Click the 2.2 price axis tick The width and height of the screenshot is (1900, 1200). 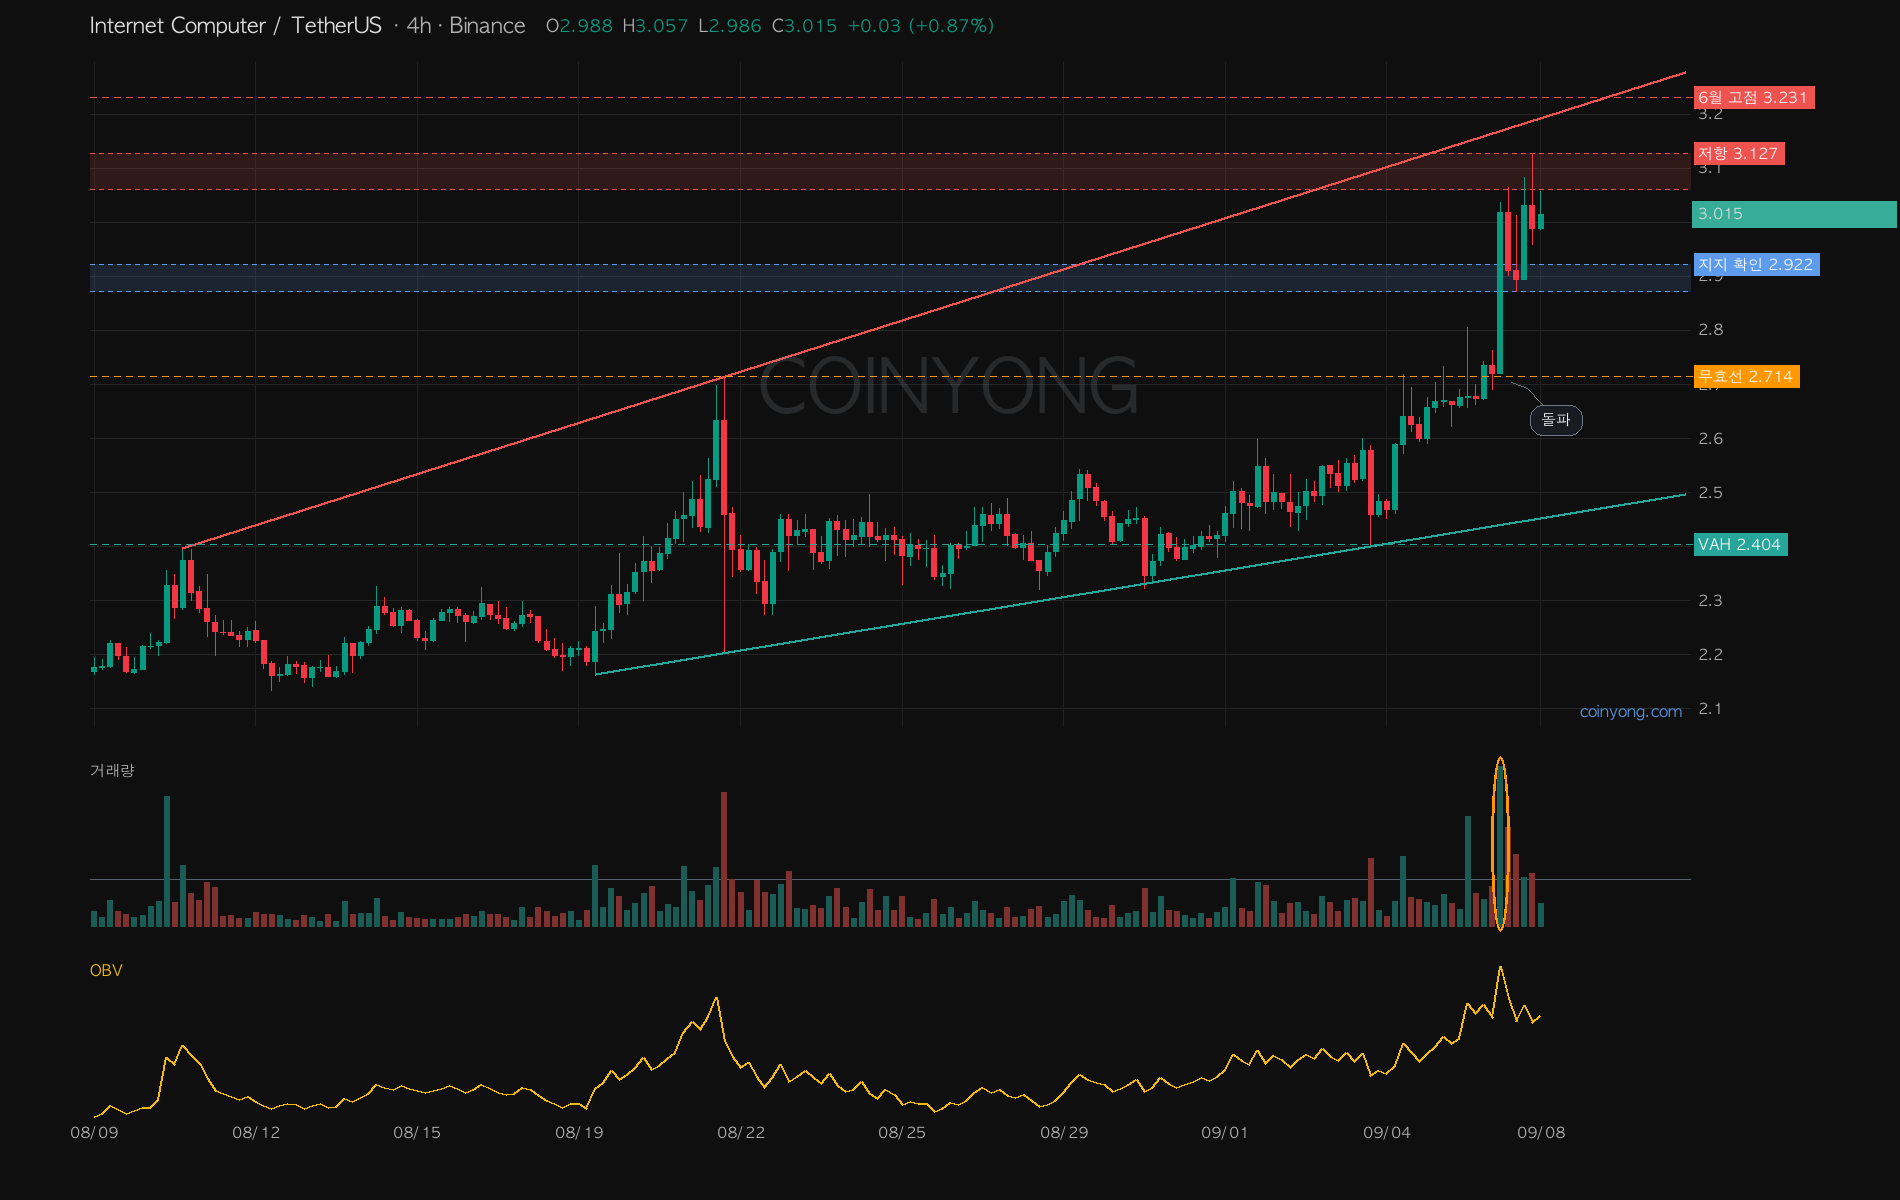1711,655
